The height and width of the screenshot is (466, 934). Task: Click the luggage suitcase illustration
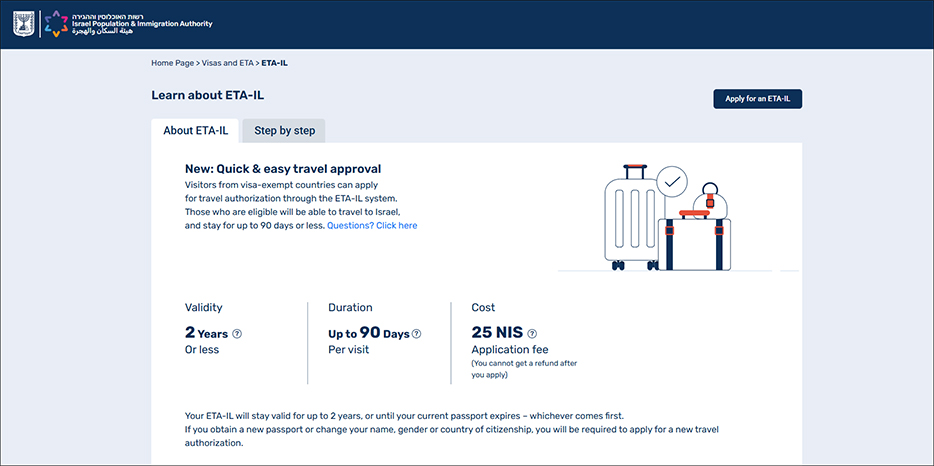point(633,218)
